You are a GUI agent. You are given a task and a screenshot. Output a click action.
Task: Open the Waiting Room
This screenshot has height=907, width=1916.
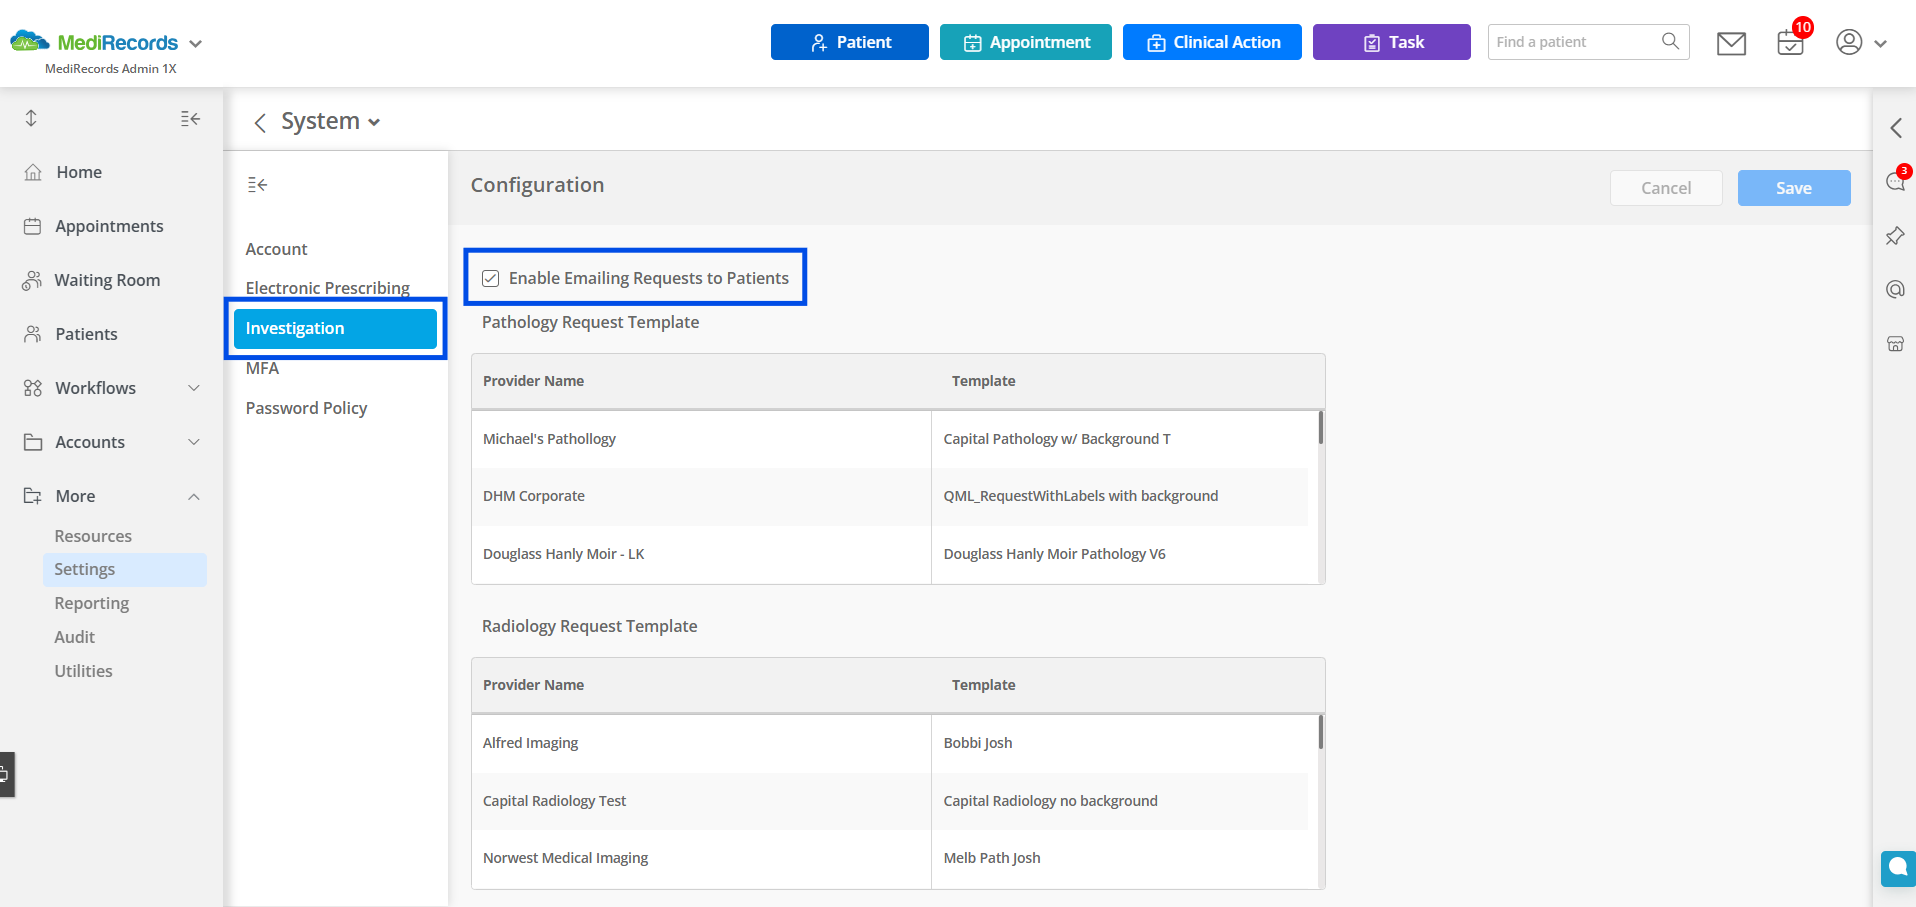pyautogui.click(x=107, y=280)
